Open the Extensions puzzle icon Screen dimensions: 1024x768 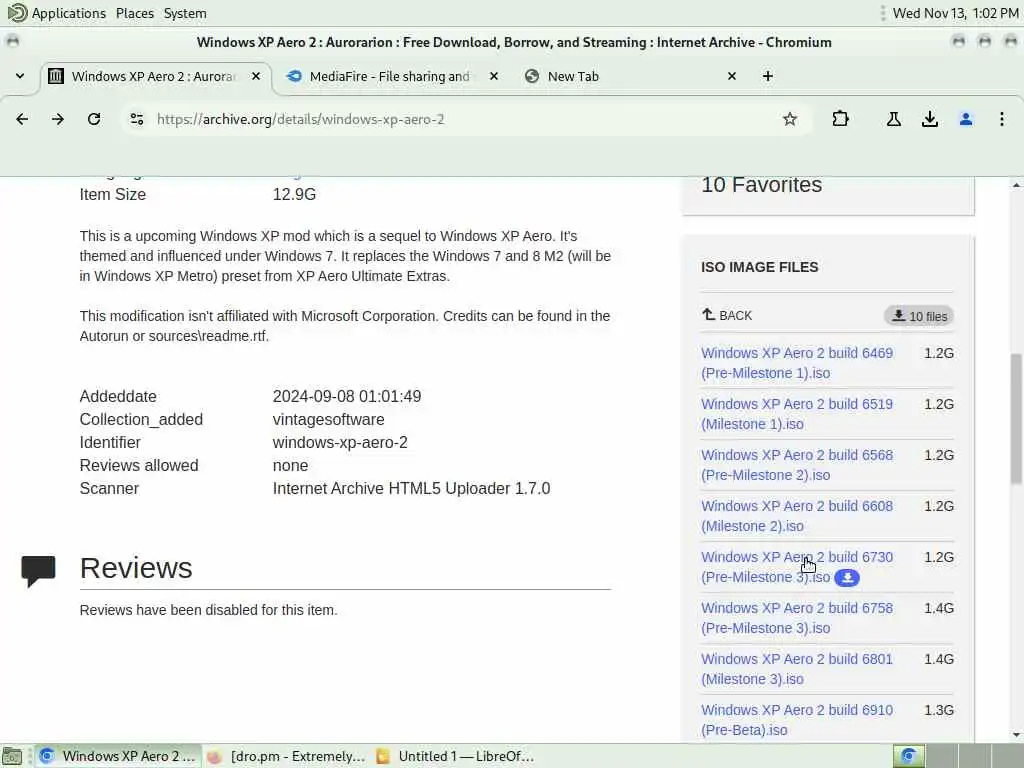[840, 119]
